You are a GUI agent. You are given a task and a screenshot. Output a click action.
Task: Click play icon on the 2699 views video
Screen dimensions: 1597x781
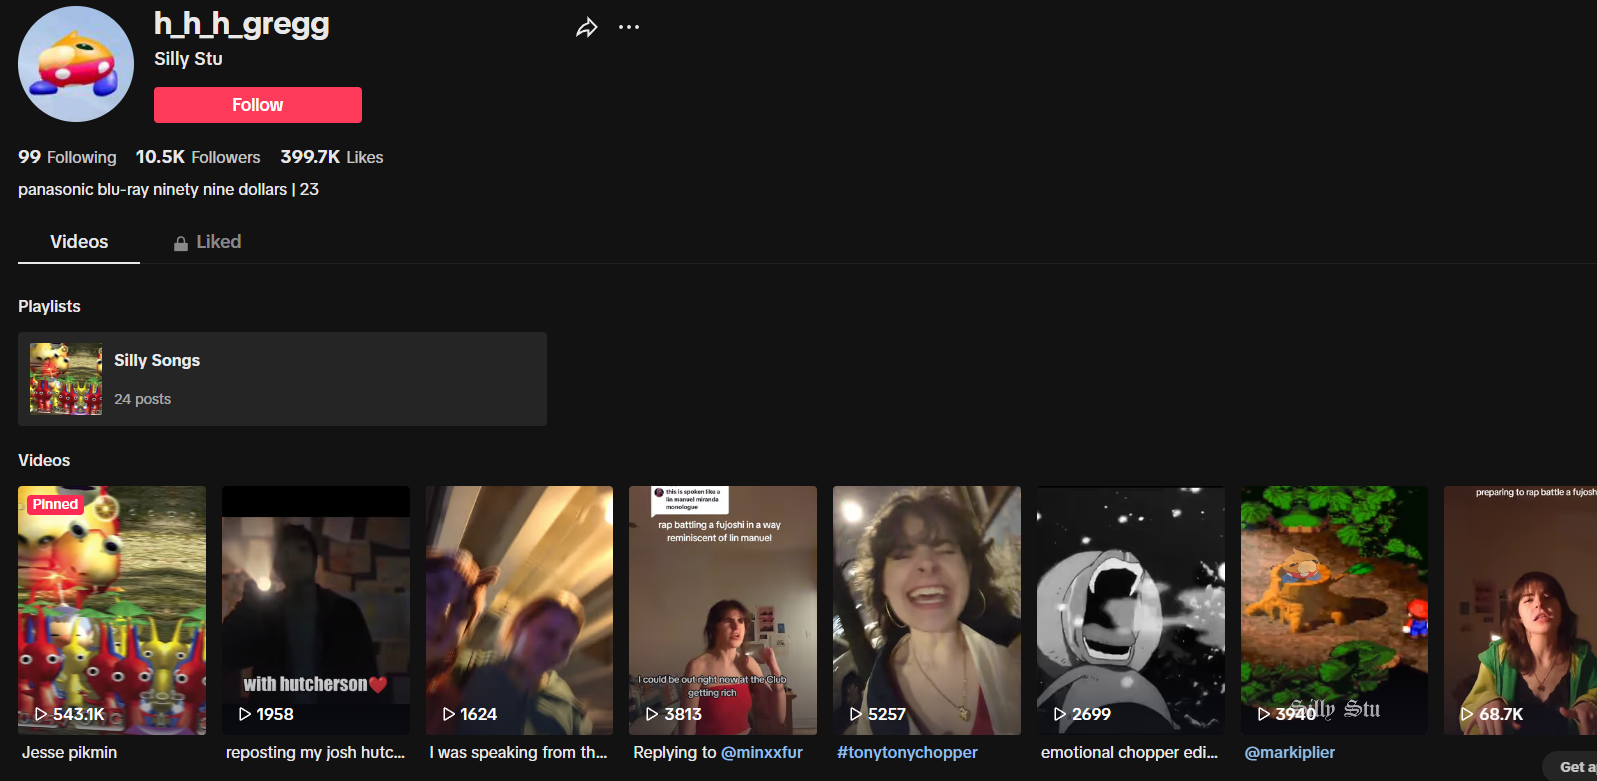click(x=1060, y=714)
